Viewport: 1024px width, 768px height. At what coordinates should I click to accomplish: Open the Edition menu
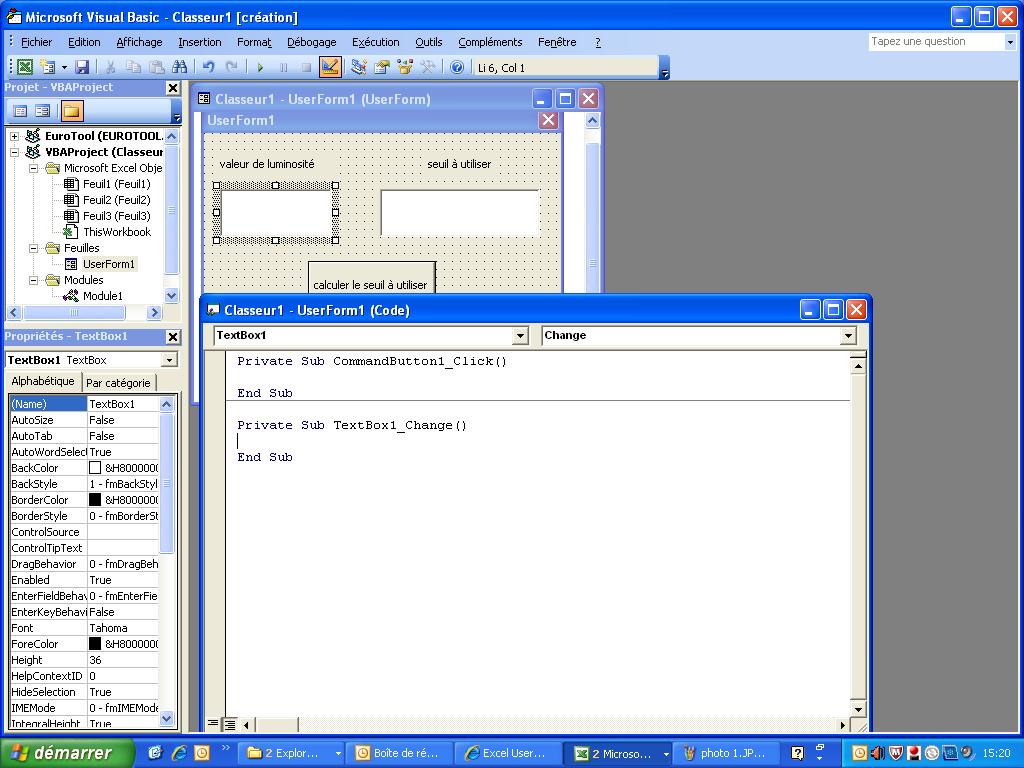click(84, 42)
